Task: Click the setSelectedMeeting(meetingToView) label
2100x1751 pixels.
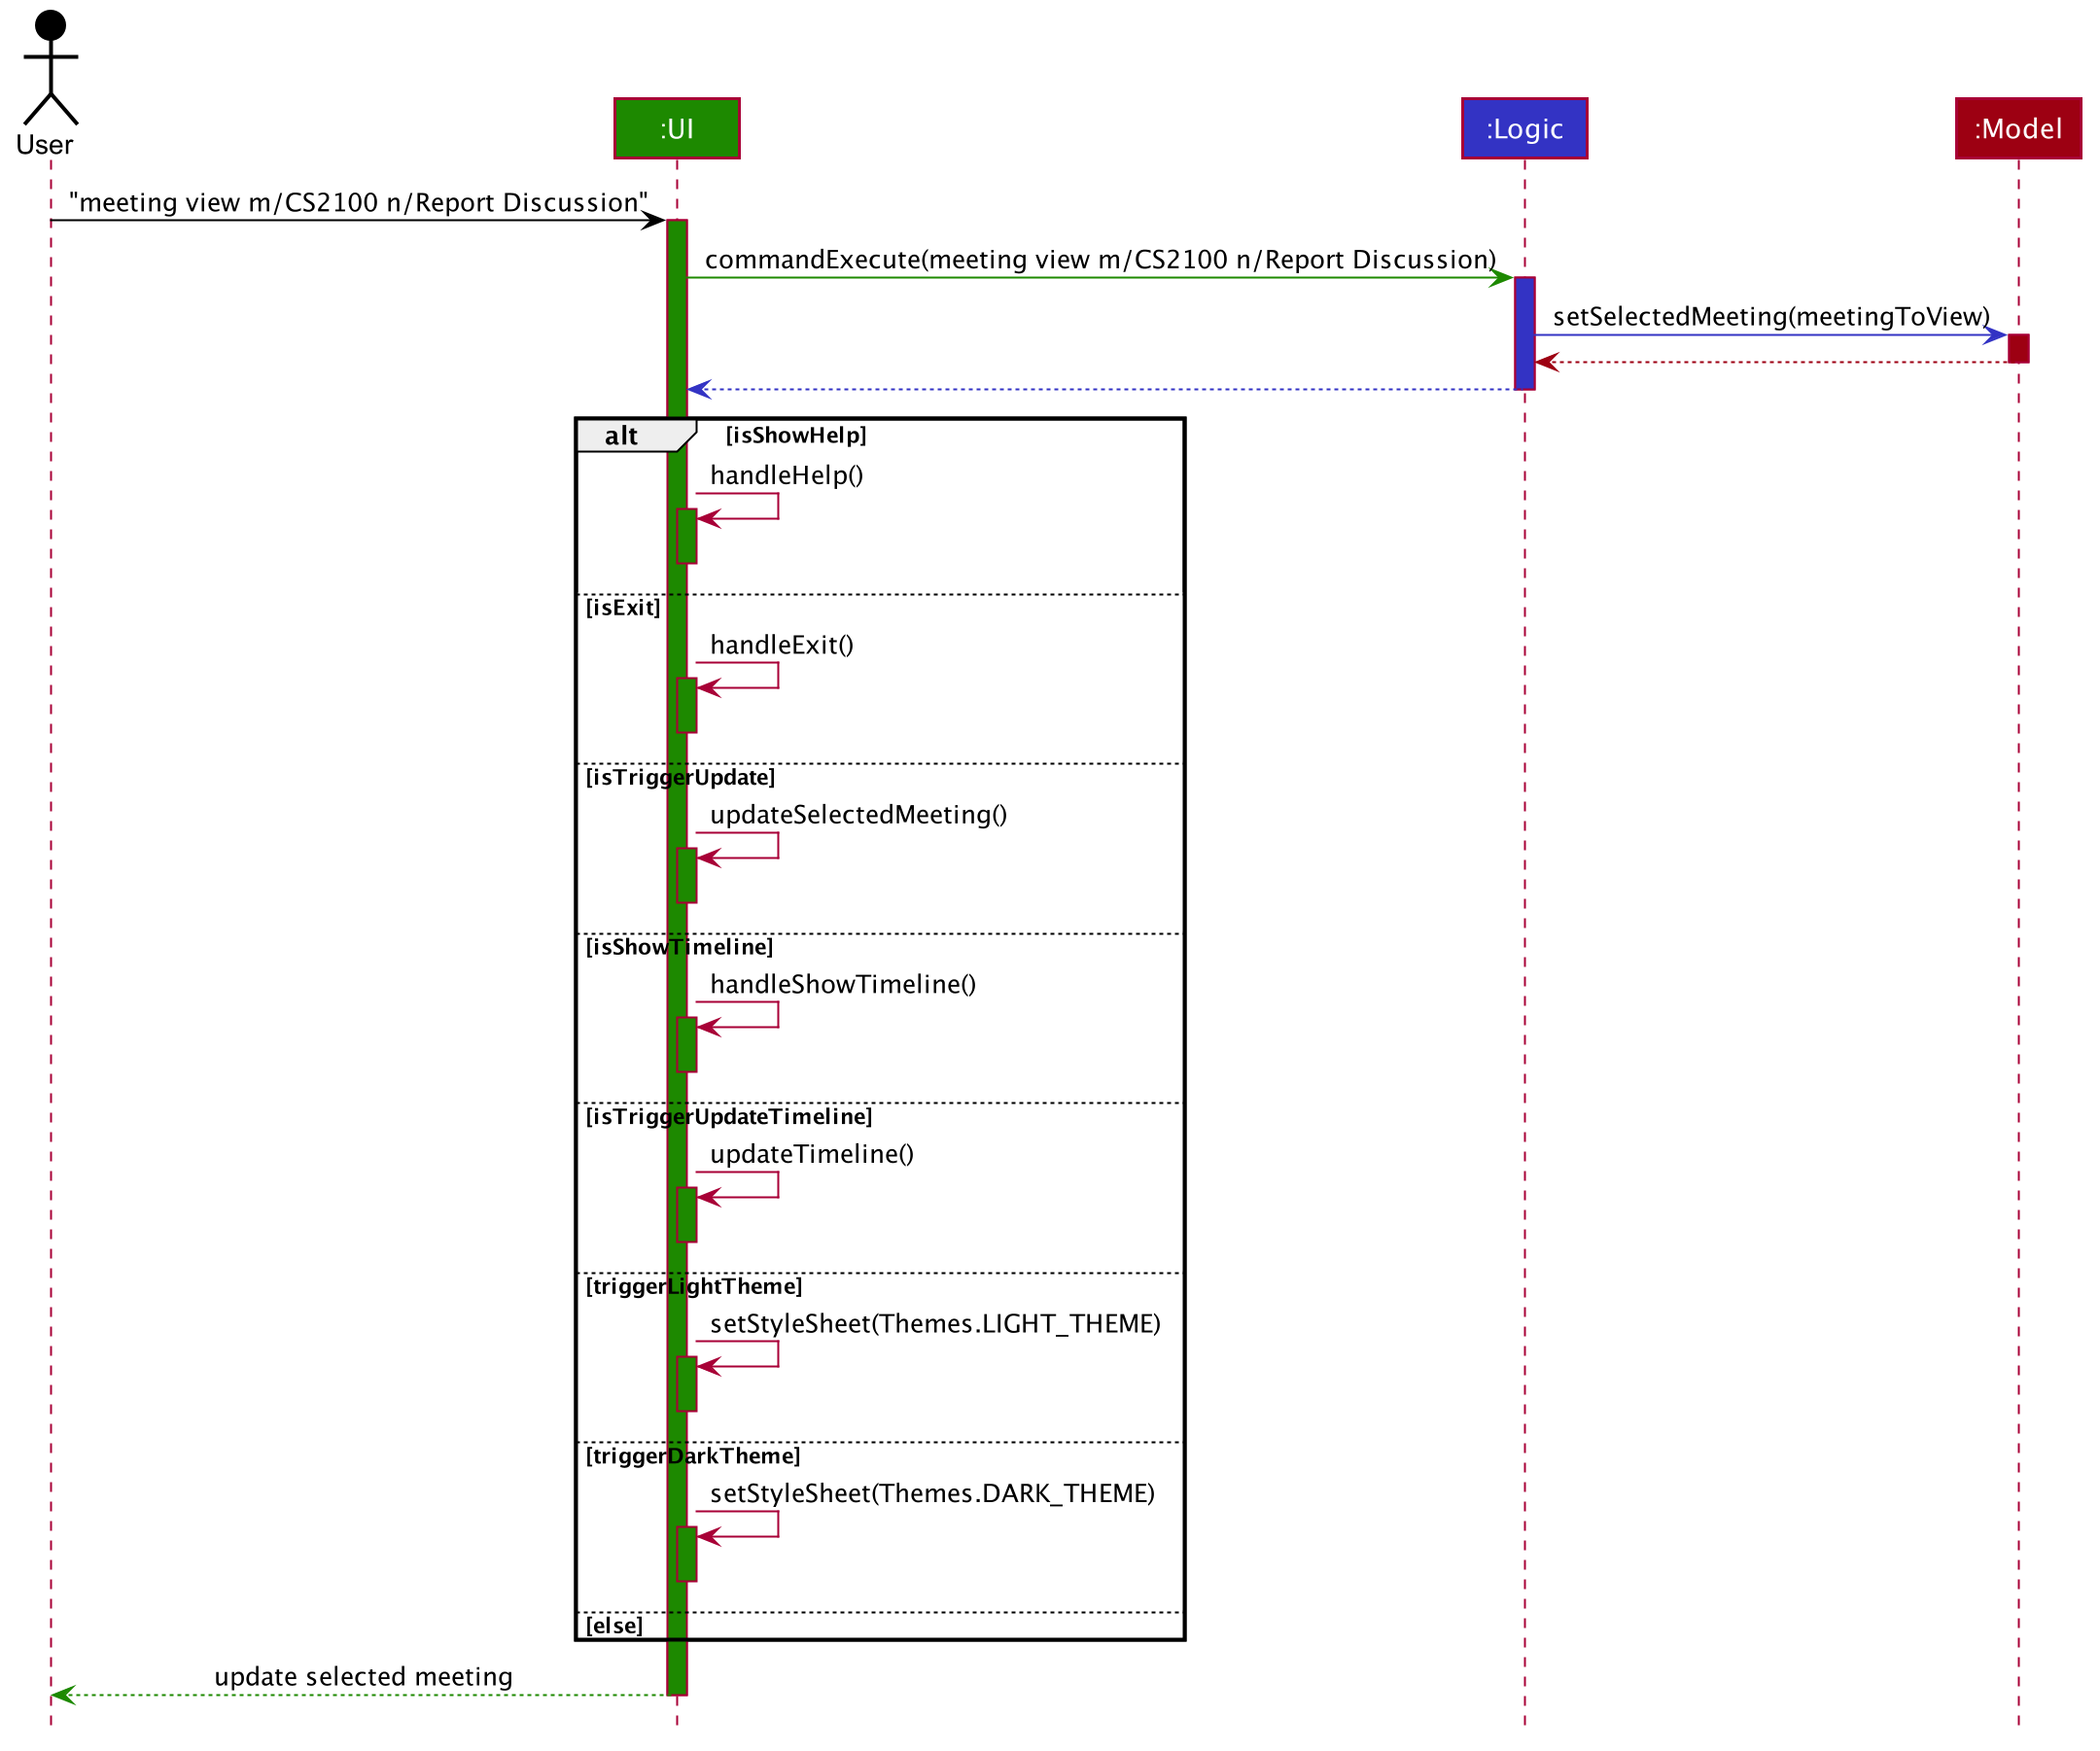Action: 1771,317
